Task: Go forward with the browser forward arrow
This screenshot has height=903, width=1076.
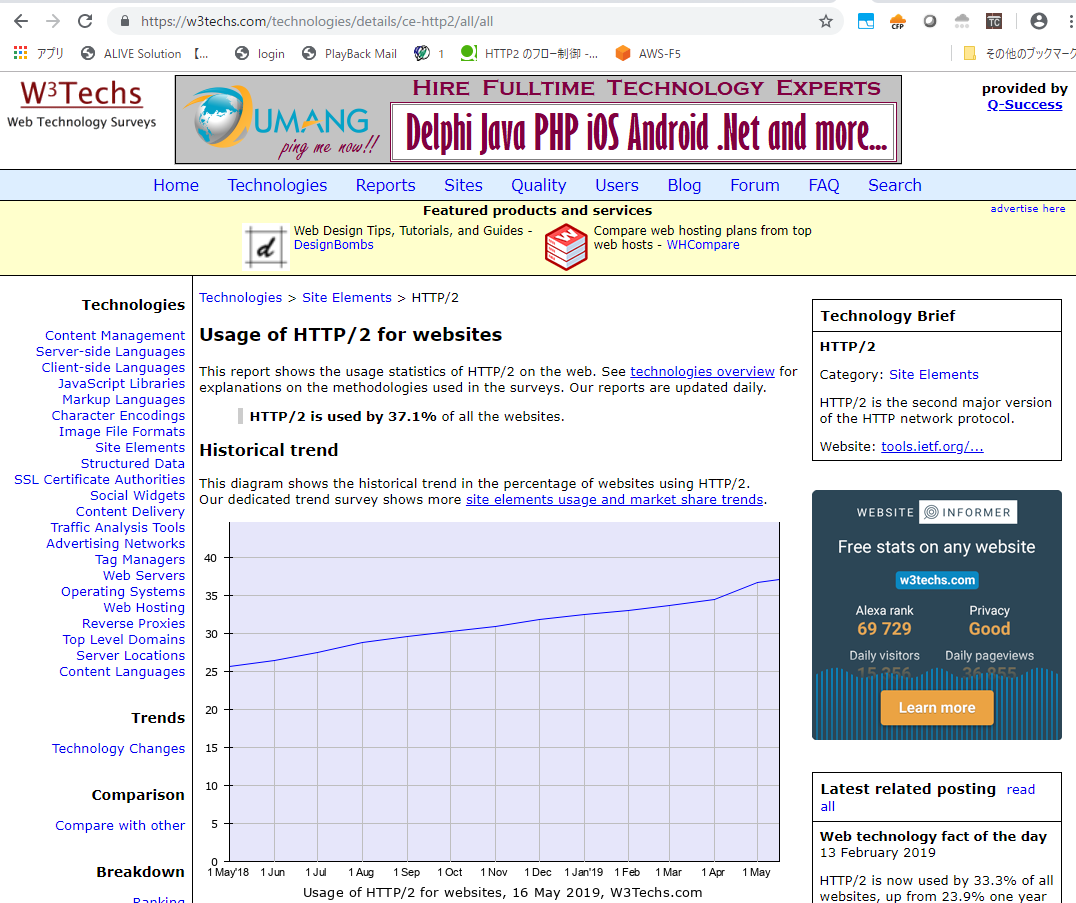Action: click(53, 21)
